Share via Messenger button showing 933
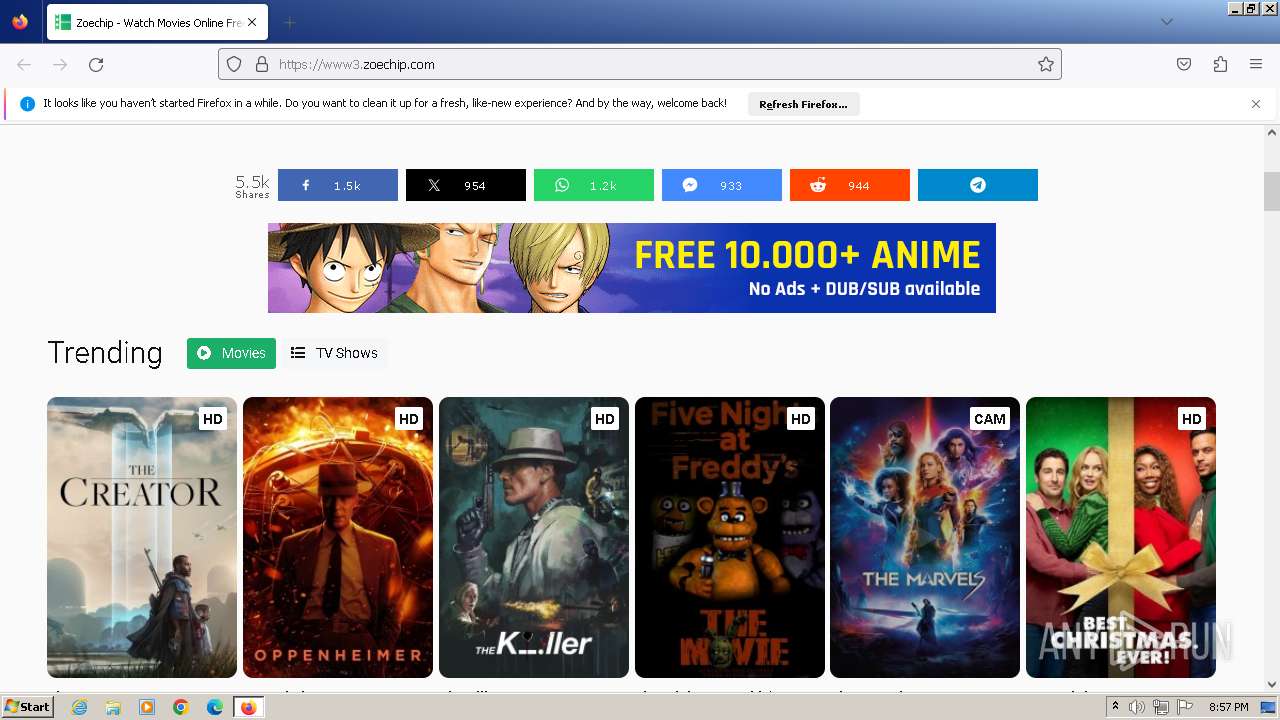Viewport: 1280px width, 720px height. click(x=722, y=185)
